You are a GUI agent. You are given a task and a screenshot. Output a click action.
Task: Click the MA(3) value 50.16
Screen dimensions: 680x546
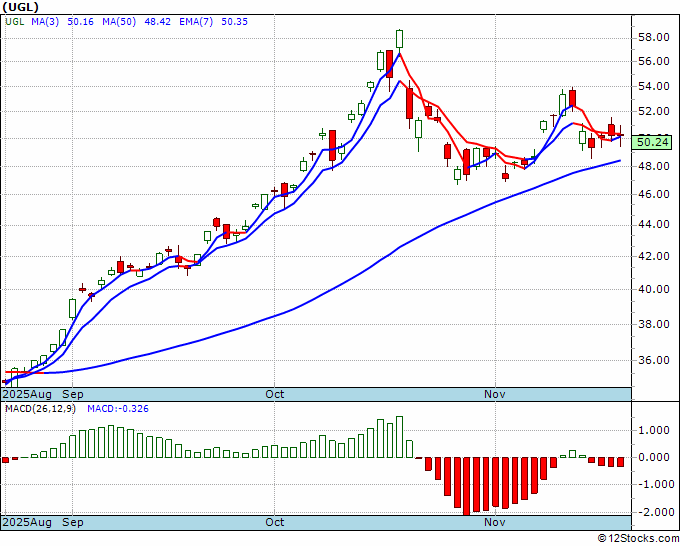80,21
